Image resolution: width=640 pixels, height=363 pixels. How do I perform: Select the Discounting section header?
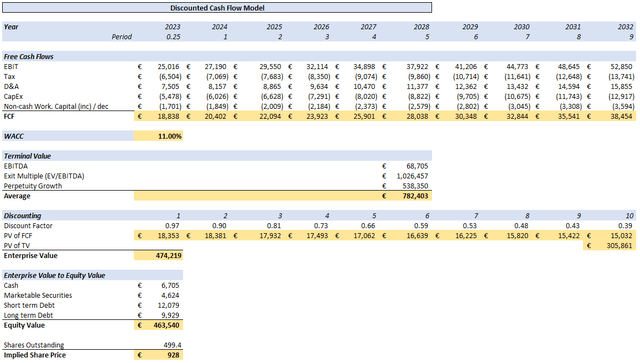tap(22, 216)
